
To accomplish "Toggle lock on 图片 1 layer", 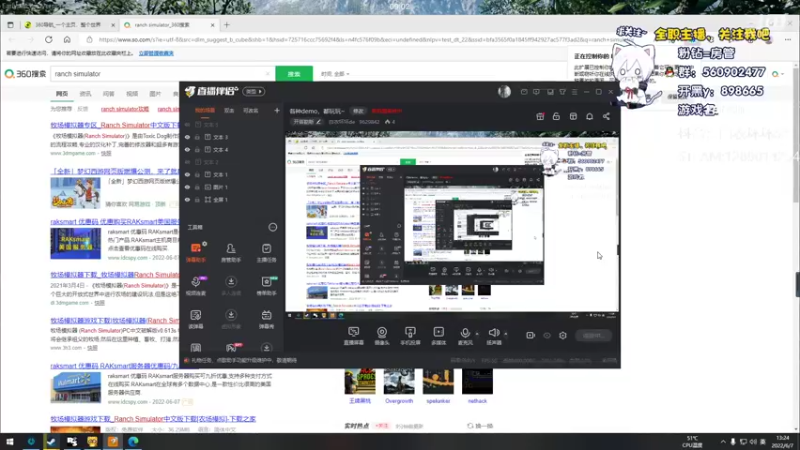I will tap(197, 187).
